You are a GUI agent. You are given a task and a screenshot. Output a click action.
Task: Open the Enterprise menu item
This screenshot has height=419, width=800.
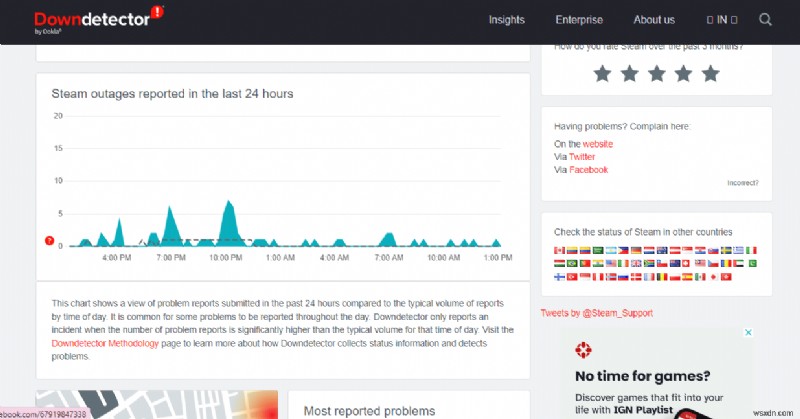click(x=579, y=20)
